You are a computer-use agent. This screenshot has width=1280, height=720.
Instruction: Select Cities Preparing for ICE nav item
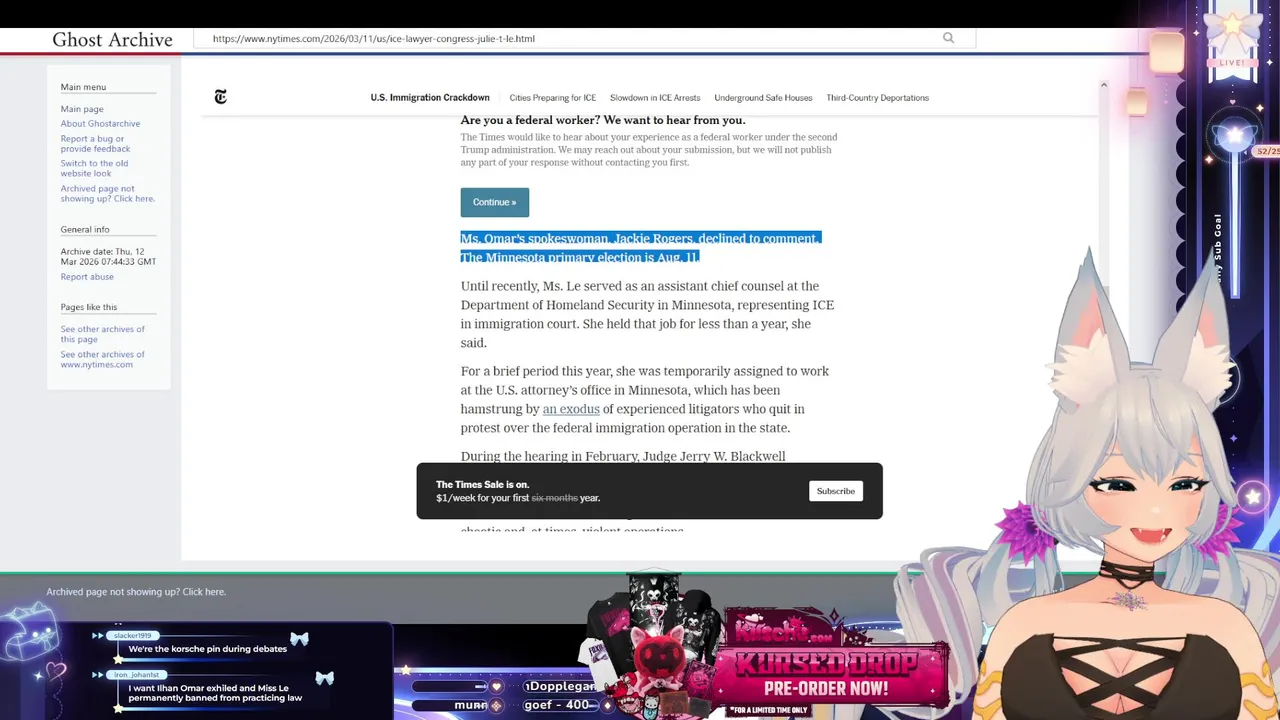(552, 98)
